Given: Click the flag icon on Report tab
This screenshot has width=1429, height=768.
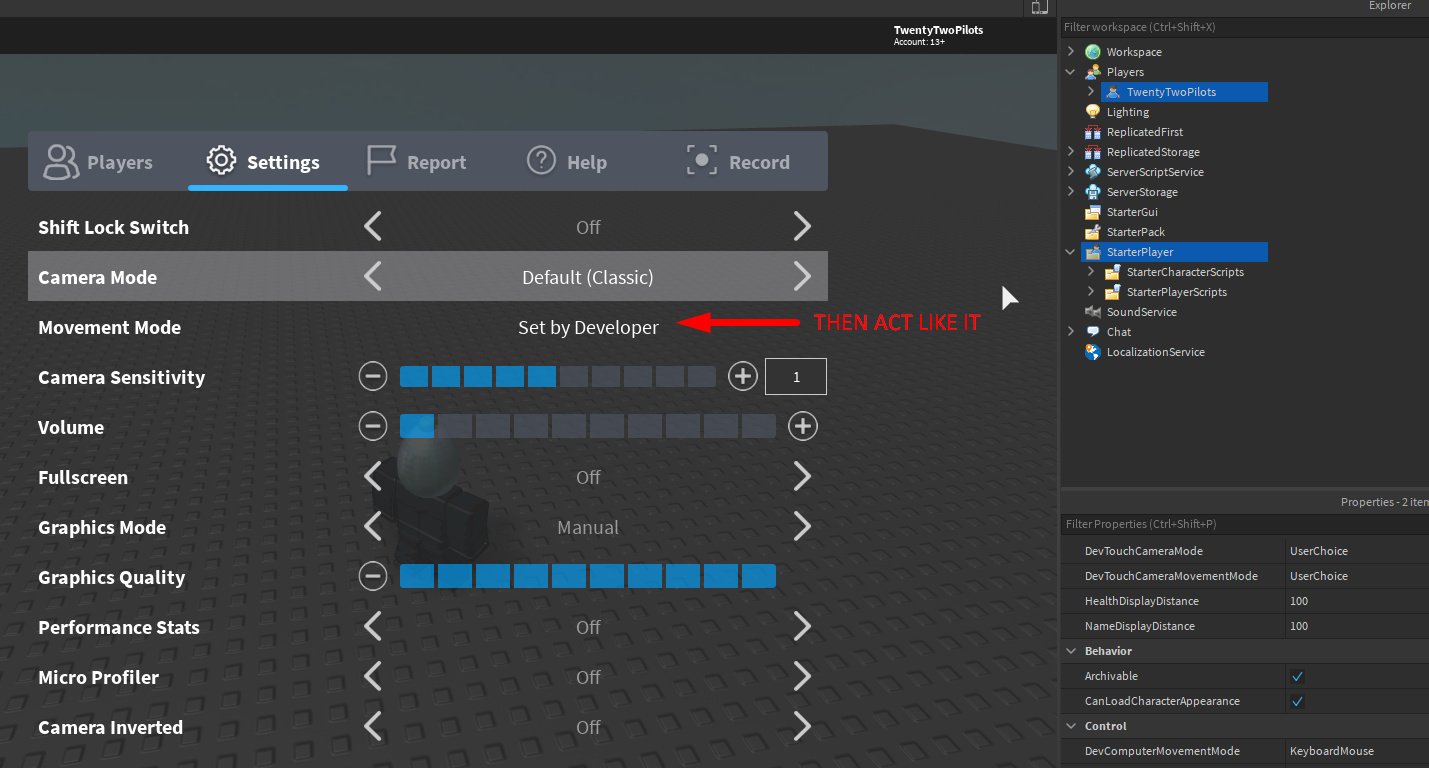Looking at the screenshot, I should [381, 160].
